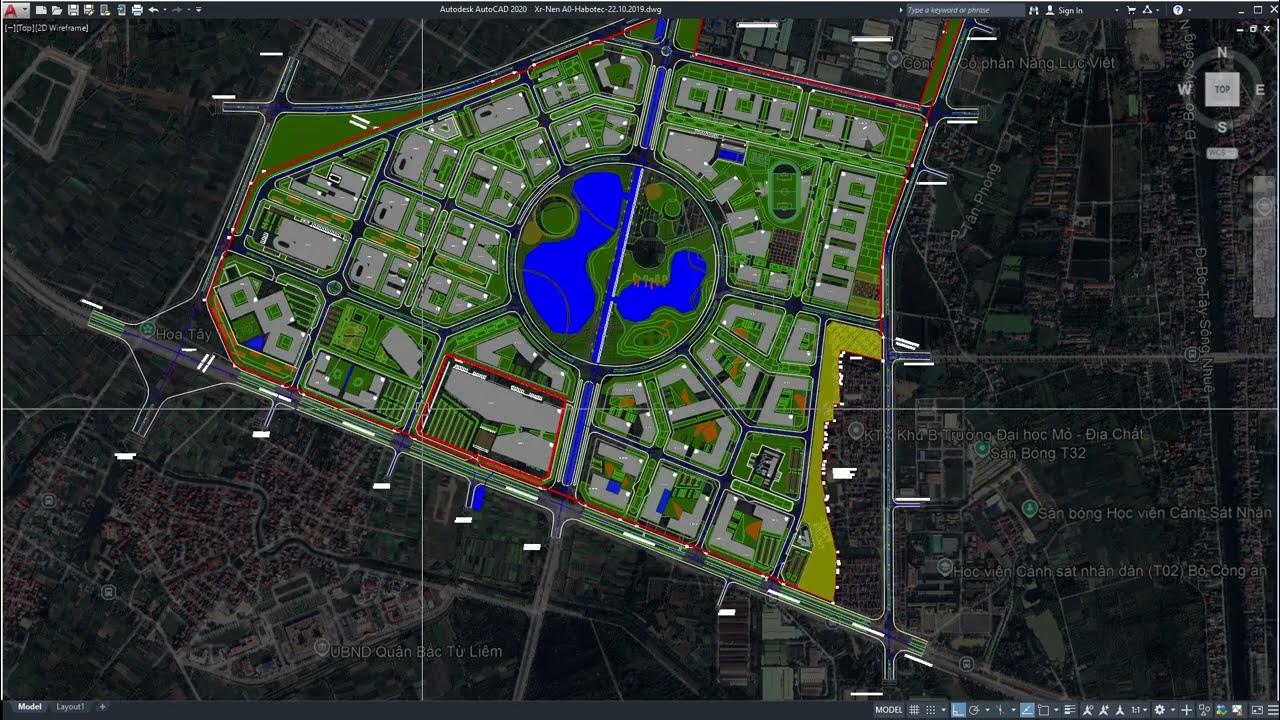Switch to the Layout1 tab

tap(70, 707)
